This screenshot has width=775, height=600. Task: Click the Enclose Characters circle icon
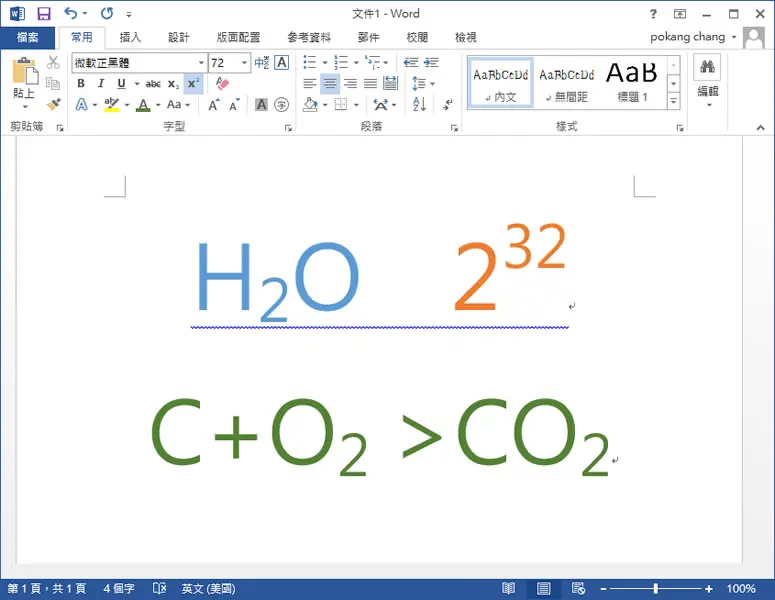tap(281, 104)
